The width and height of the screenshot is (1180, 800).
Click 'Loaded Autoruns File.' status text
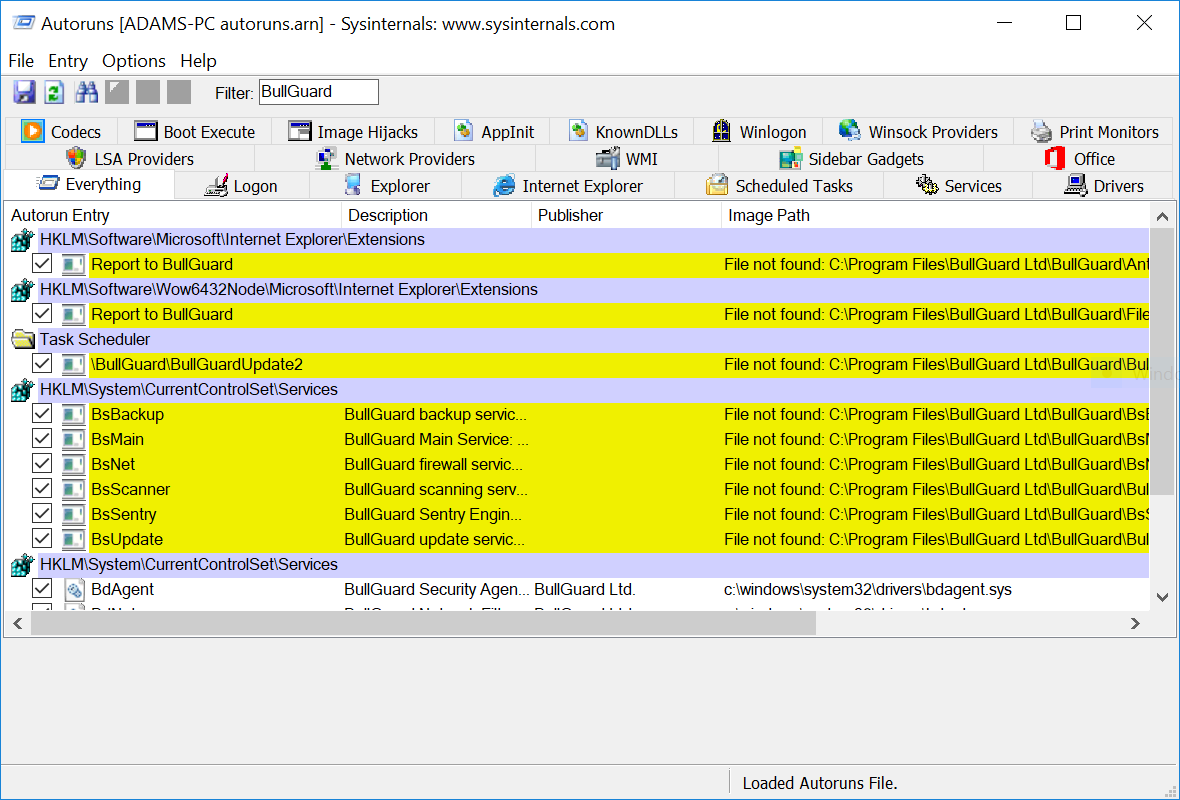(820, 783)
